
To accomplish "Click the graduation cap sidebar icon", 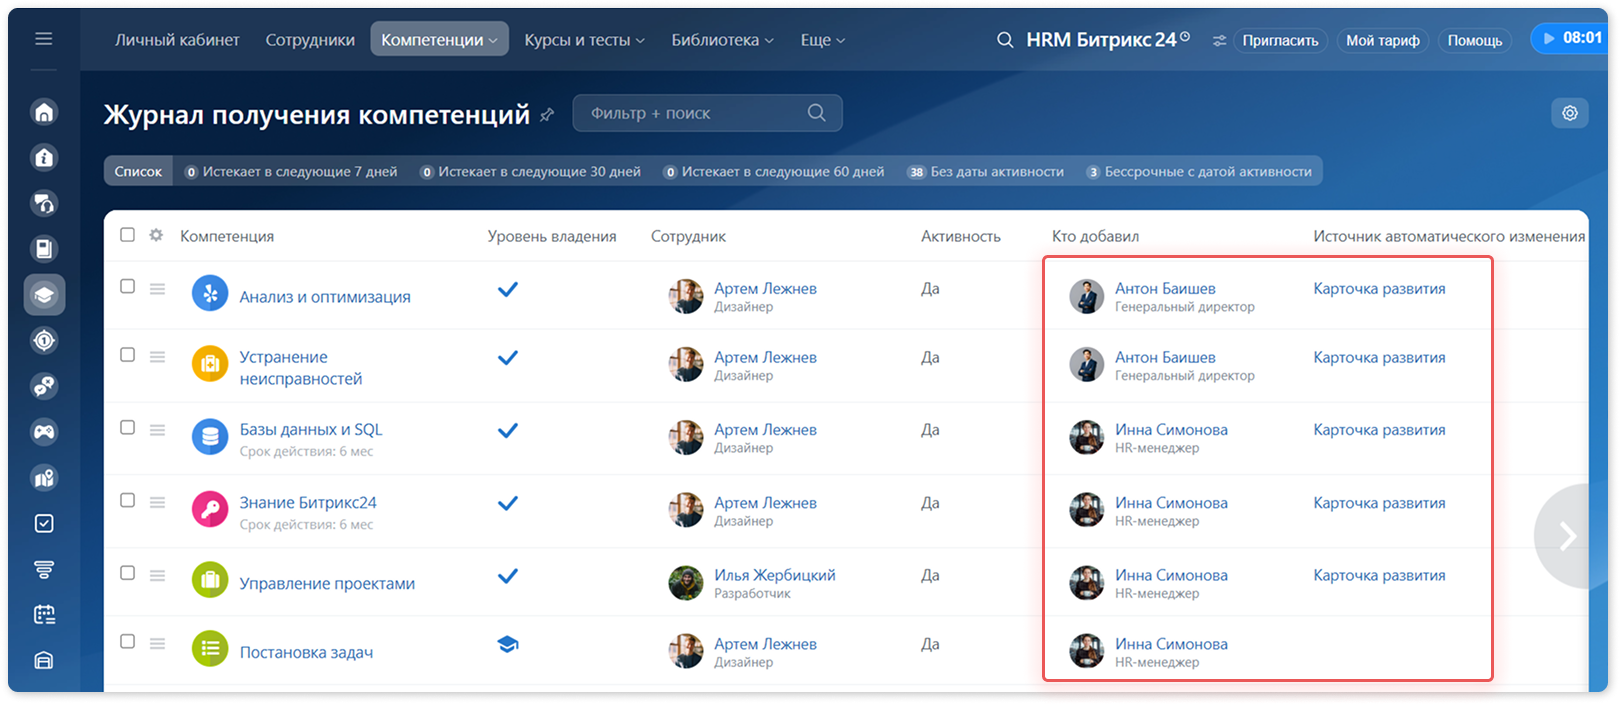I will tap(44, 295).
